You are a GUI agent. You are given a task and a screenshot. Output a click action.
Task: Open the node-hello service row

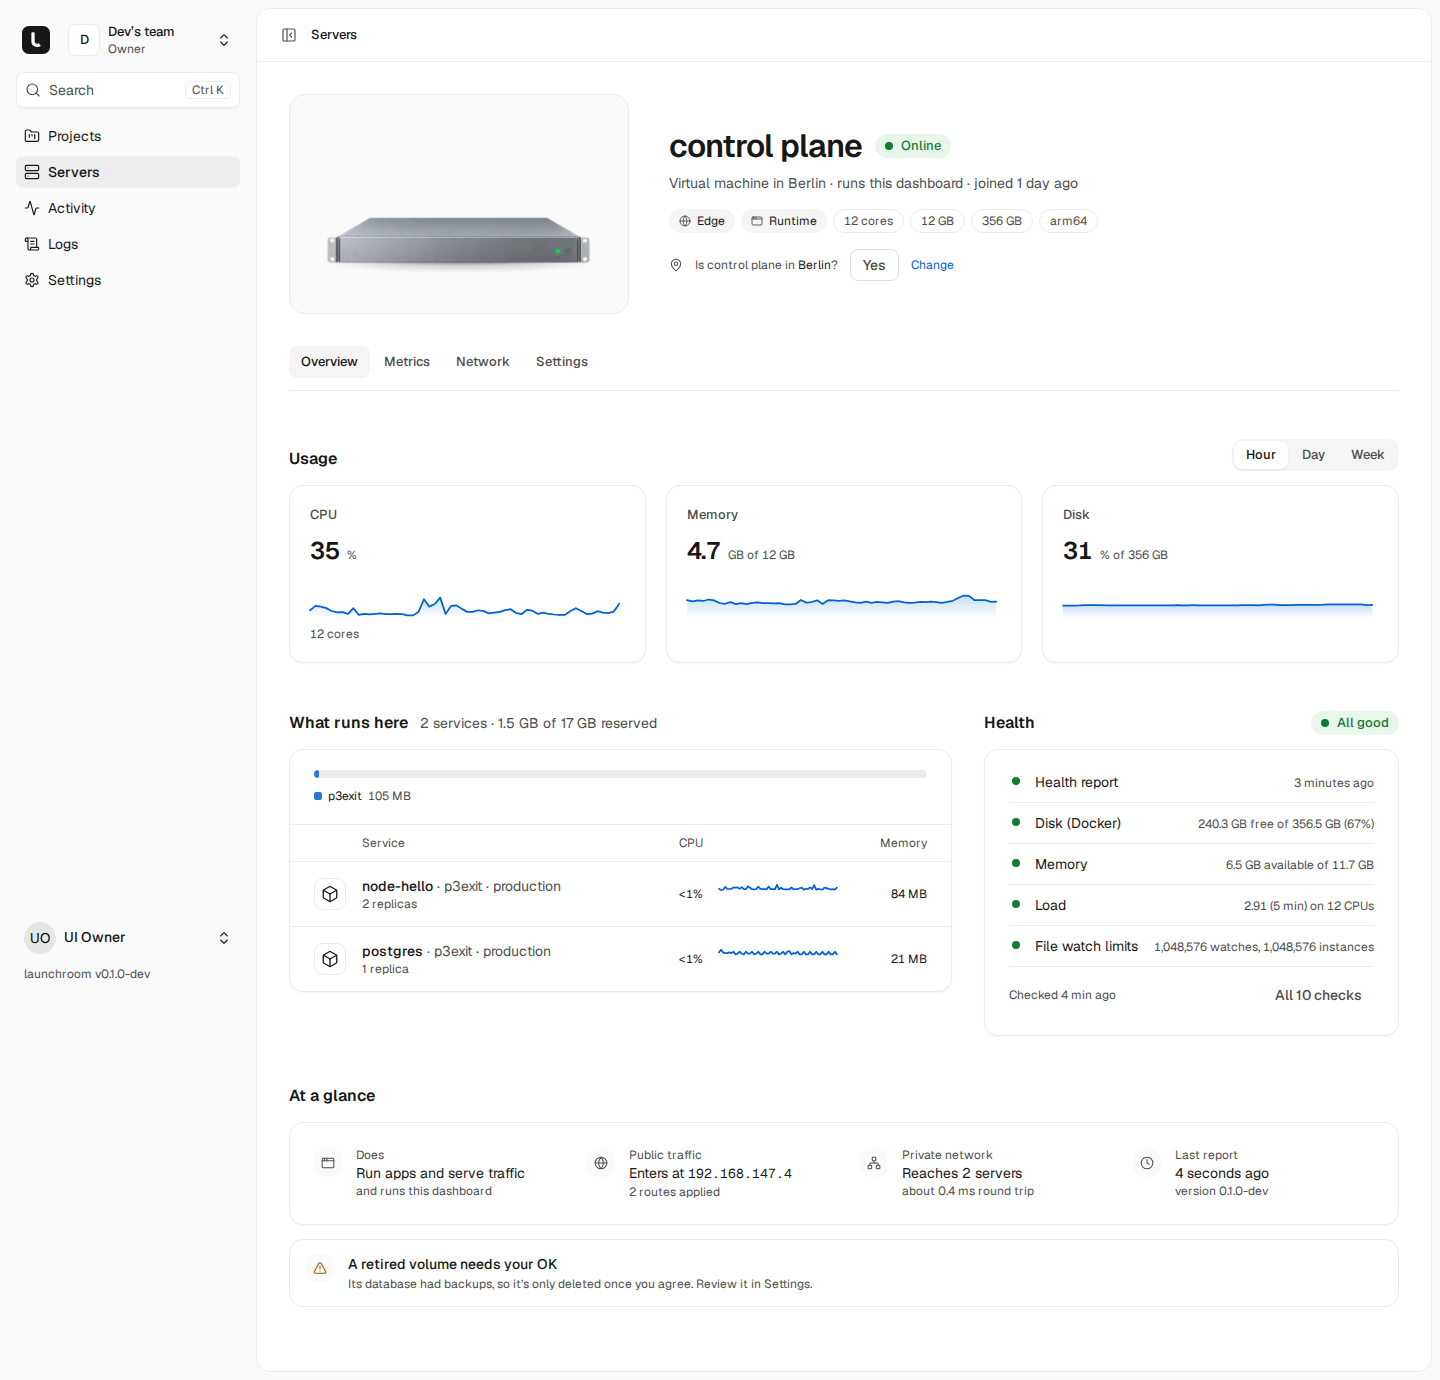[620, 894]
